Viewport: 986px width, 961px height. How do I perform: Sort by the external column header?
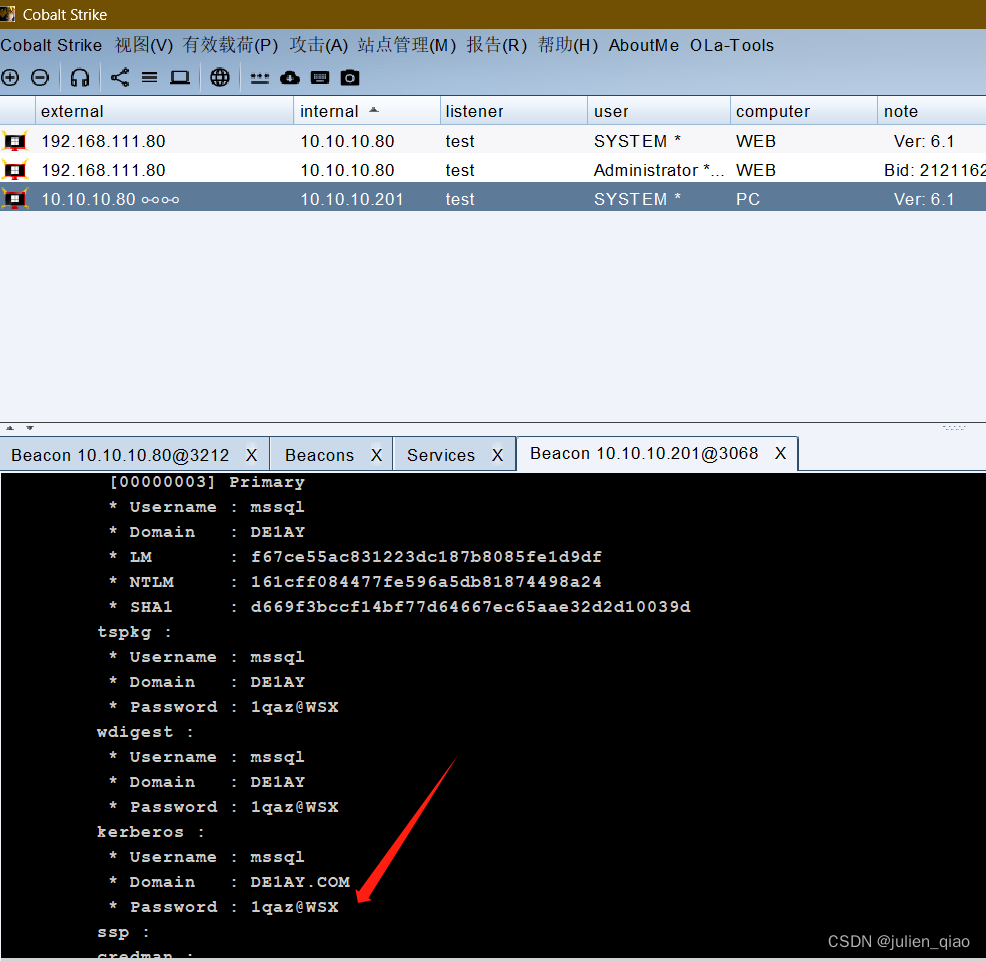164,111
